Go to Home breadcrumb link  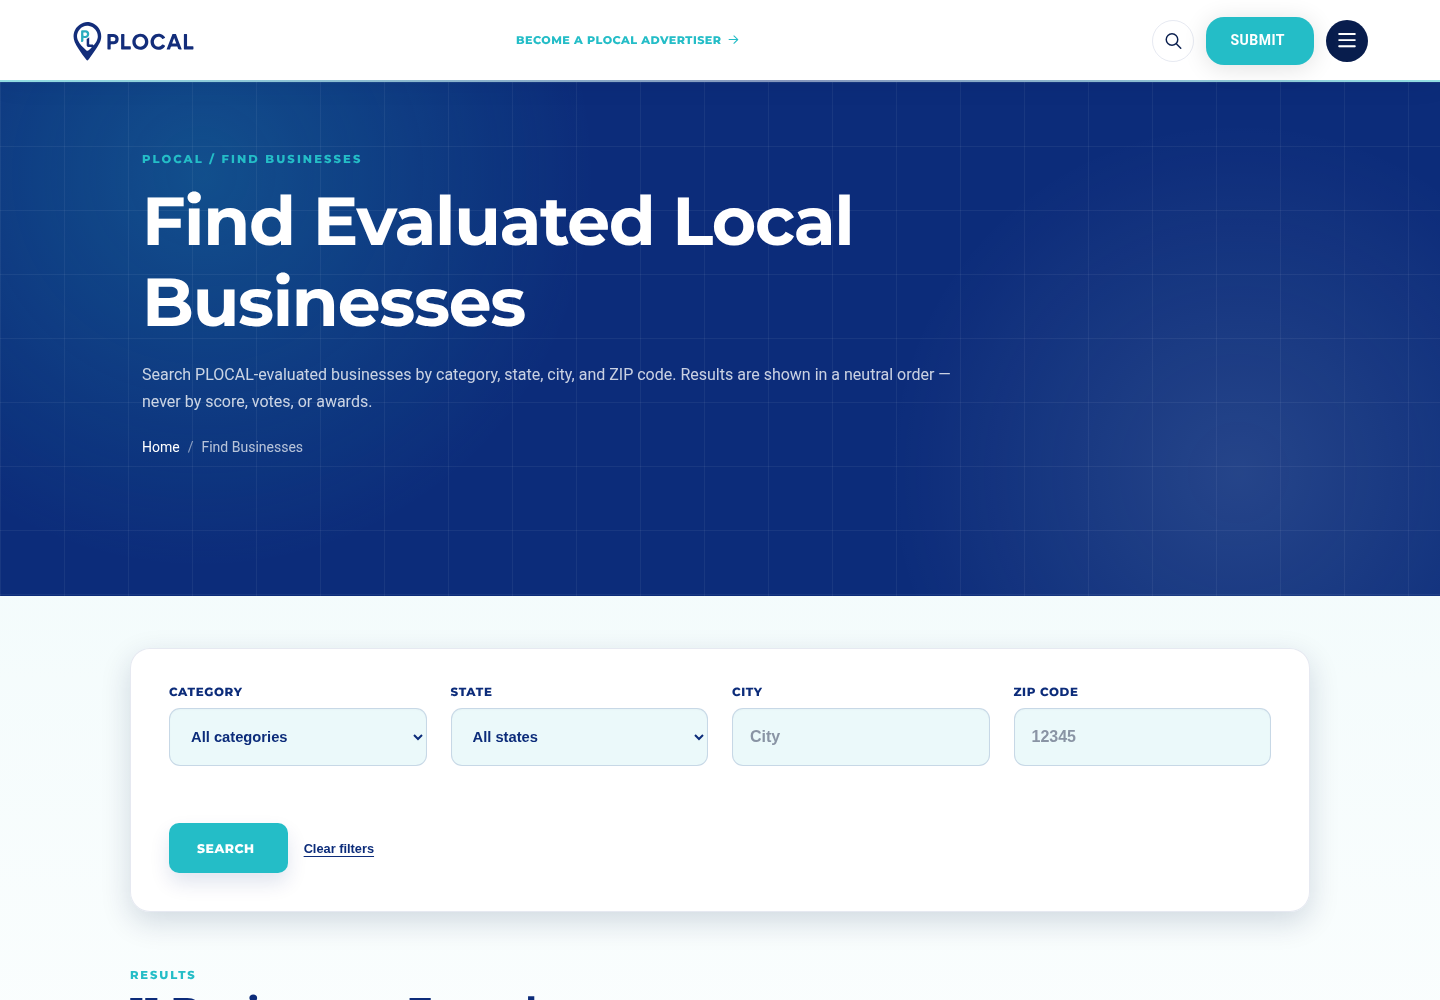point(161,447)
